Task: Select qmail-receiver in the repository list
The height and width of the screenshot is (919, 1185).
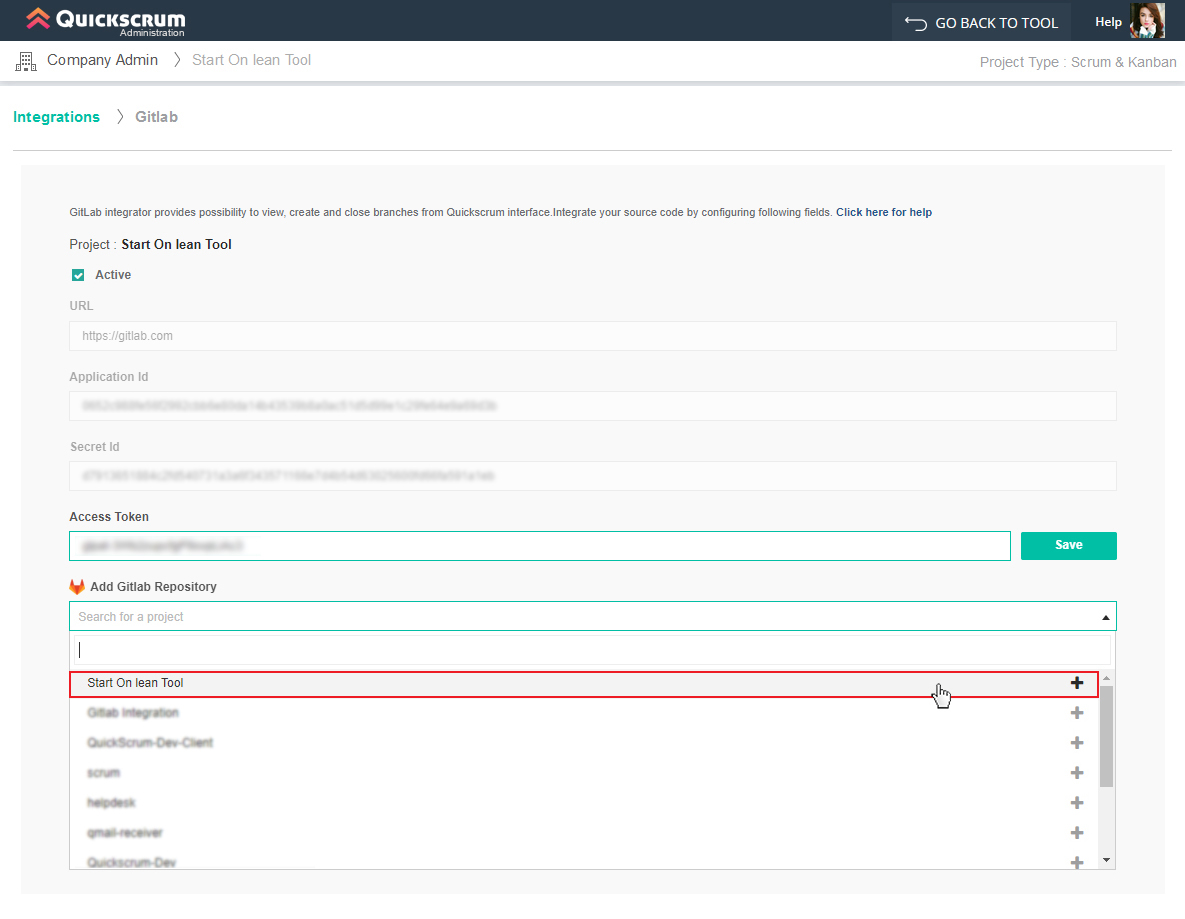Action: coord(583,833)
